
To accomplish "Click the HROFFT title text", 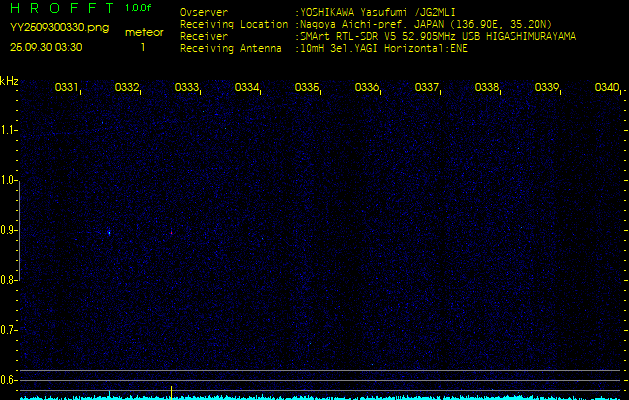I will 62,8.
